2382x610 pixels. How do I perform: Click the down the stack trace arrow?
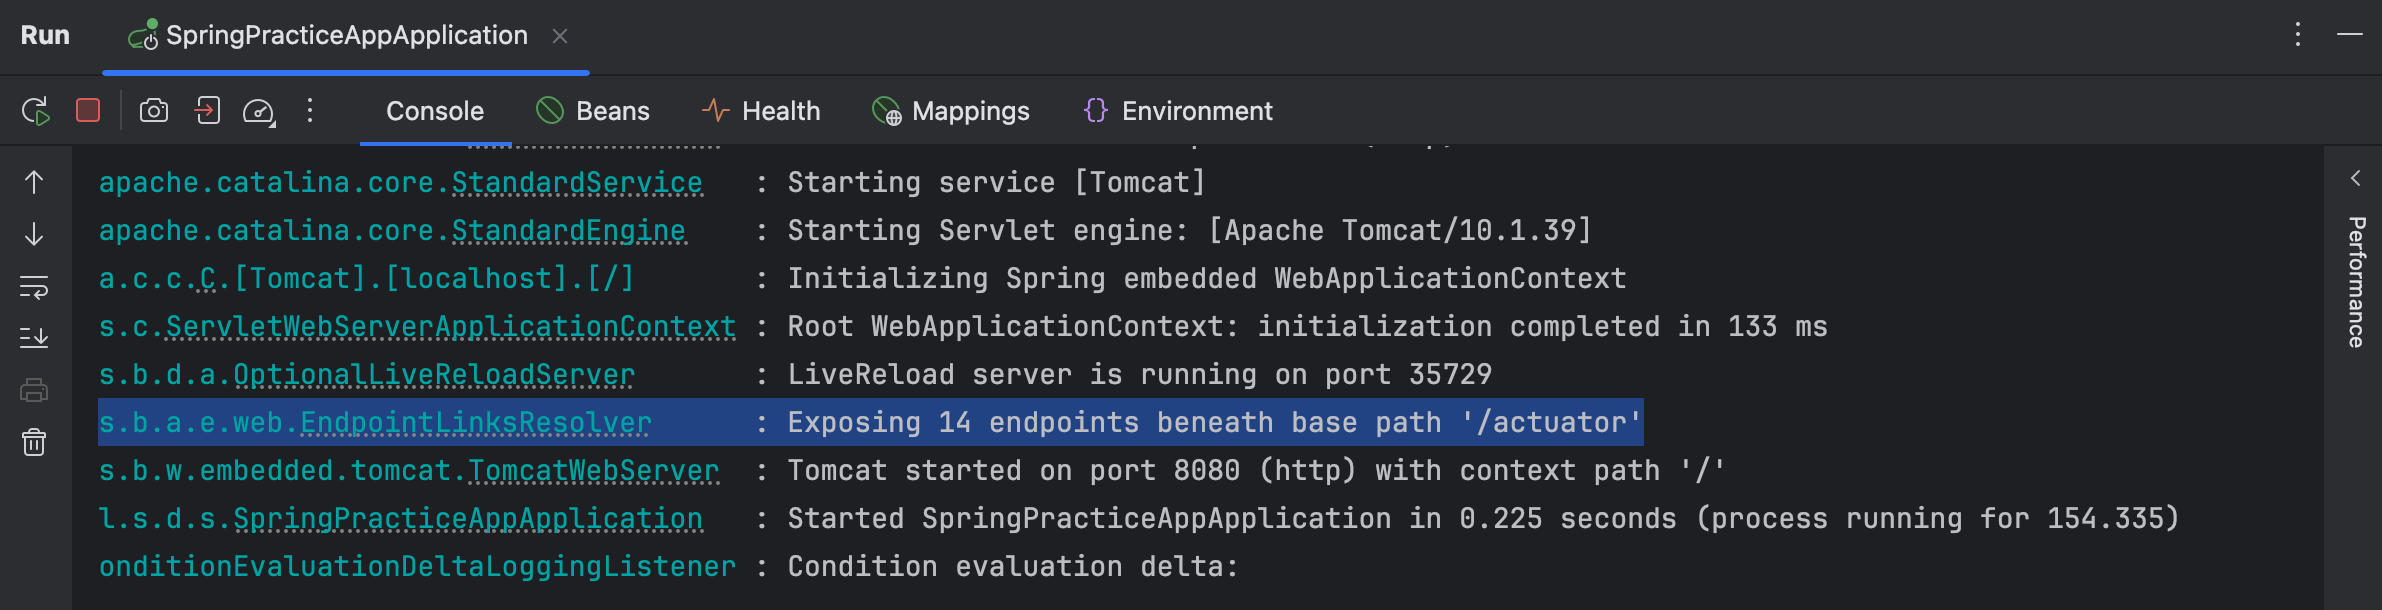point(34,235)
